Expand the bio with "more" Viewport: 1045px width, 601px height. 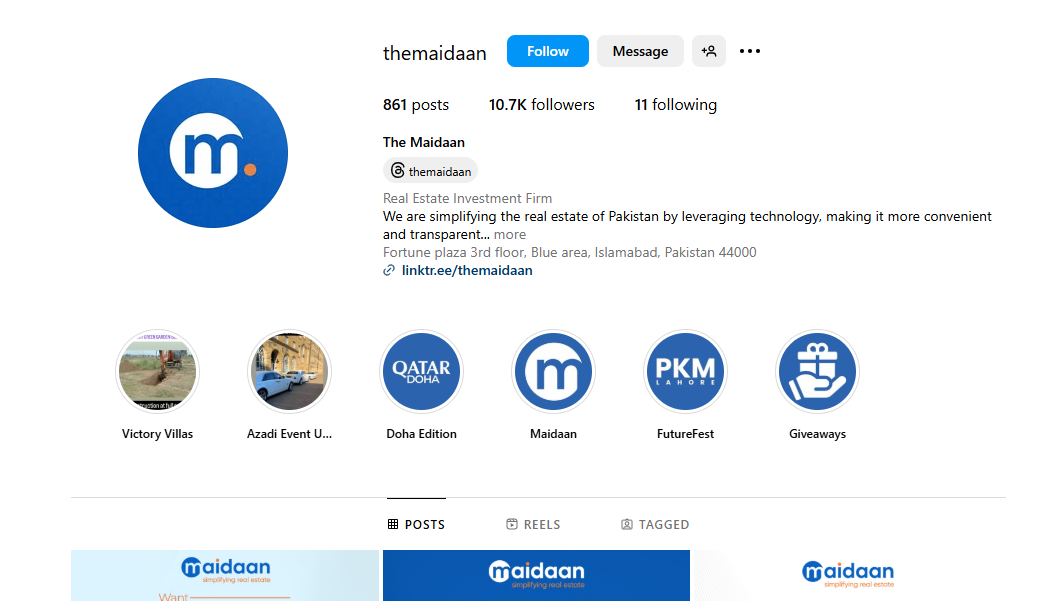[510, 235]
